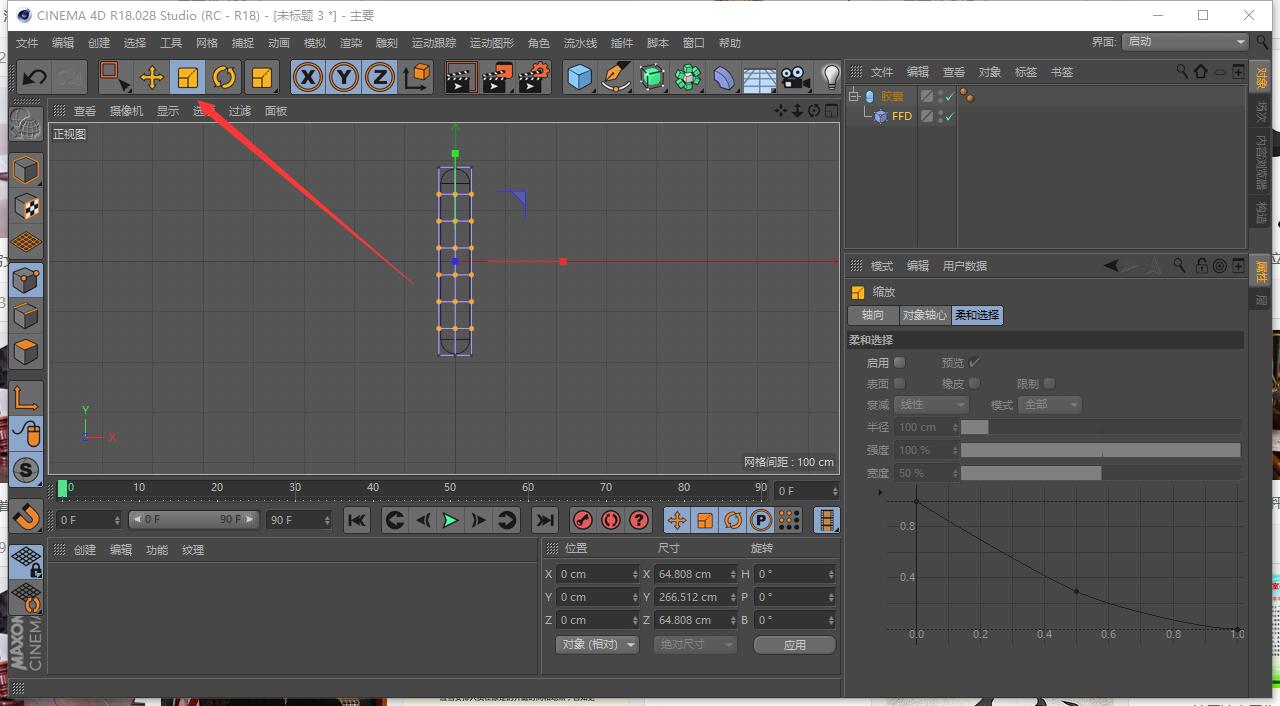1280x706 pixels.
Task: Click the Undo arrow icon
Action: tap(34, 77)
